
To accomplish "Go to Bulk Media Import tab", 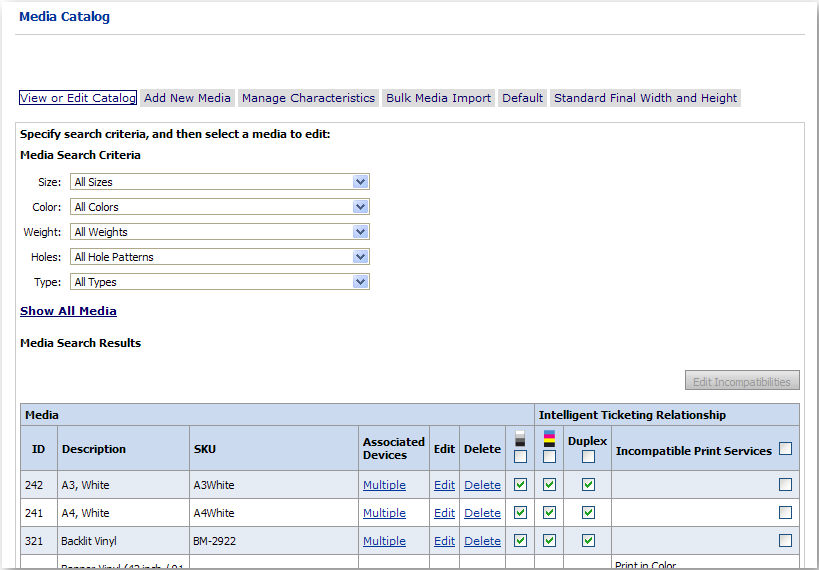I will click(x=438, y=98).
